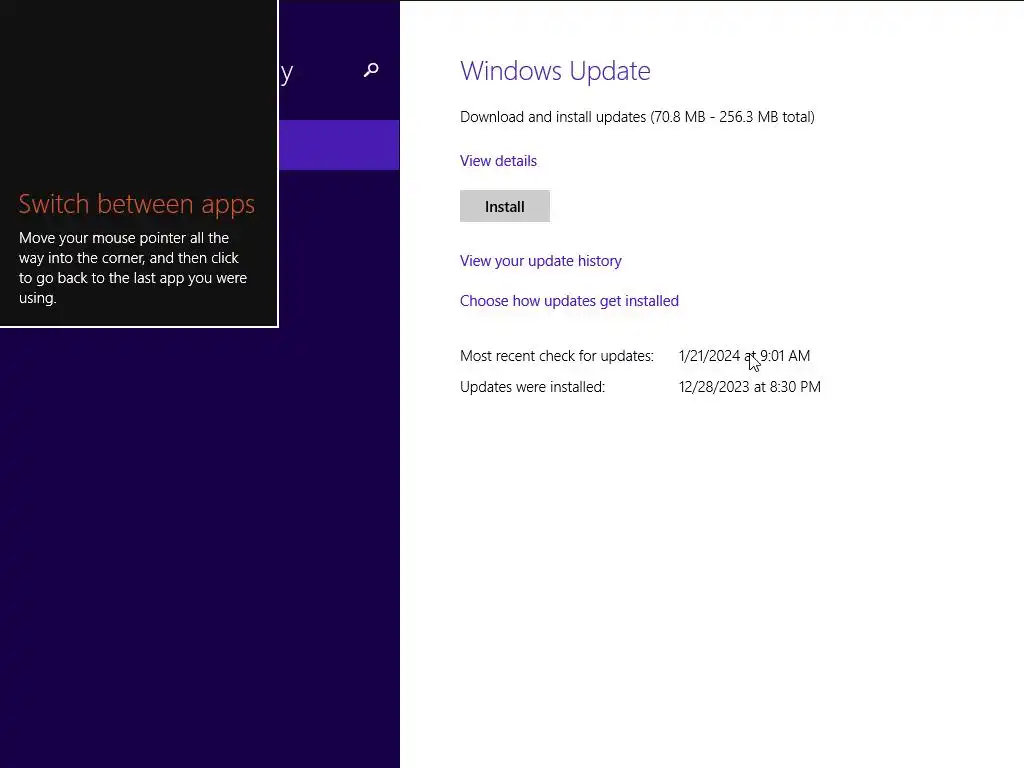Open Choose how updates get installed
1024x768 pixels.
click(x=569, y=300)
